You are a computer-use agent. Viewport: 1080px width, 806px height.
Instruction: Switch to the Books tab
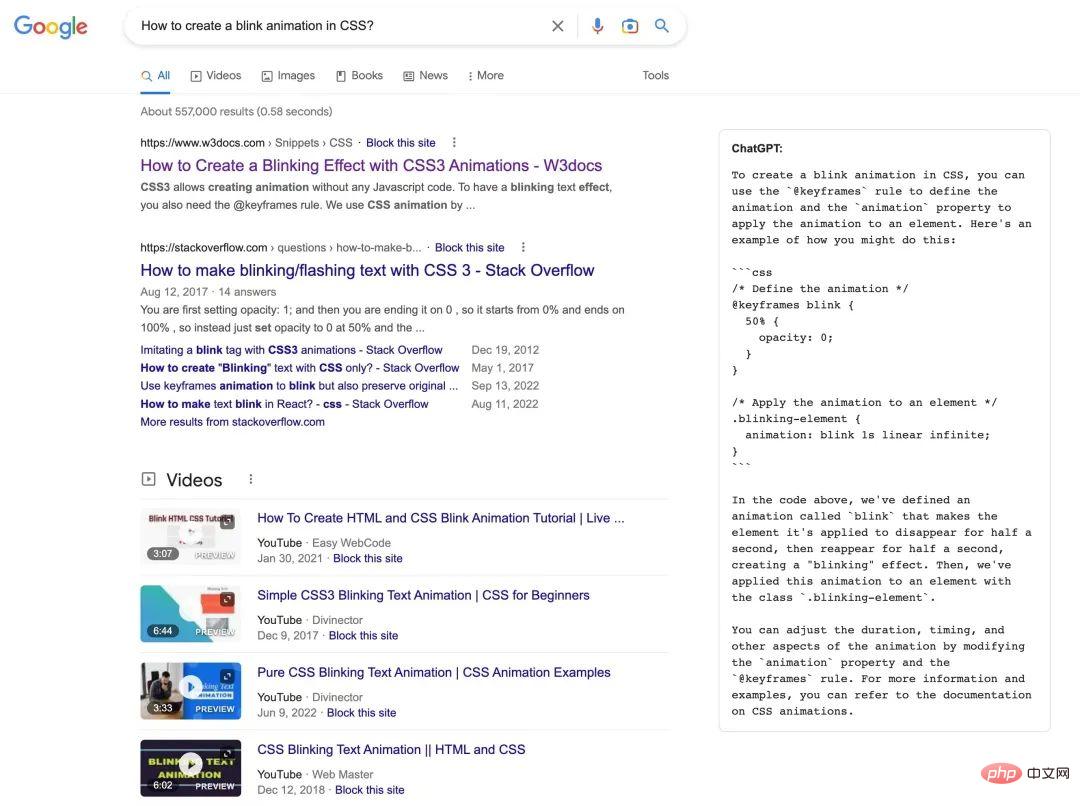[359, 76]
